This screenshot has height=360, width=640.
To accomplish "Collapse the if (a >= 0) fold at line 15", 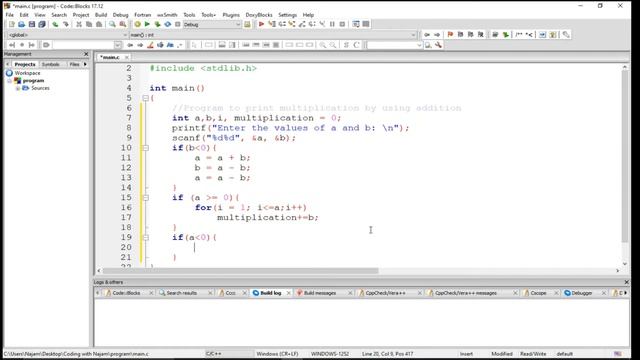I will [x=145, y=198].
